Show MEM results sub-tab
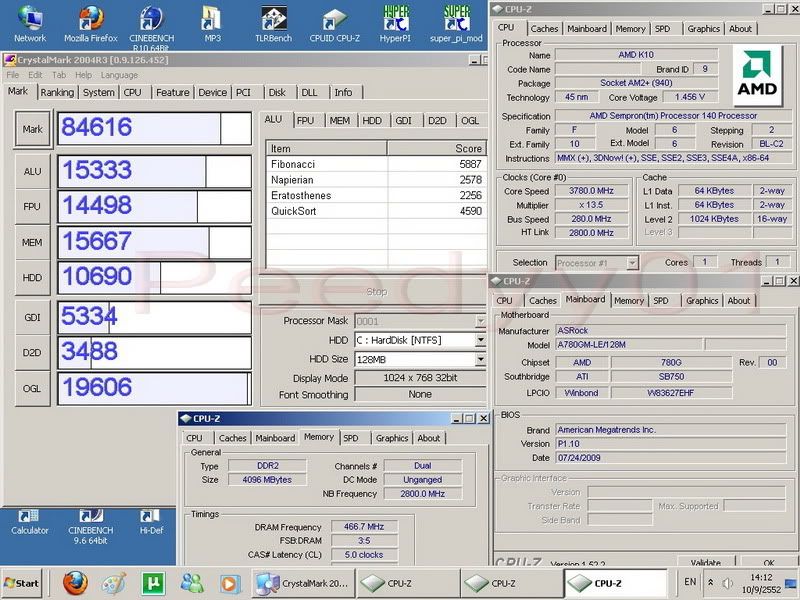Image resolution: width=800 pixels, height=600 pixels. [x=339, y=120]
